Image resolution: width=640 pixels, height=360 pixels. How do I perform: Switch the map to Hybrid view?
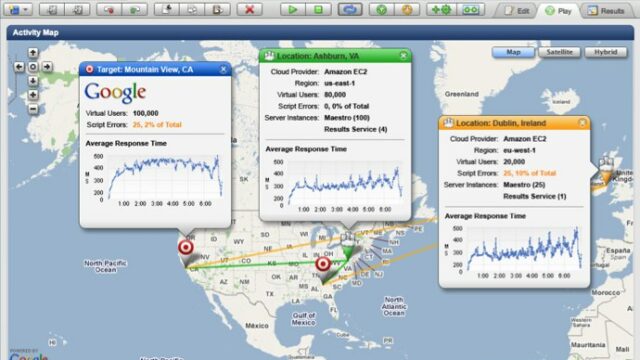coord(606,52)
